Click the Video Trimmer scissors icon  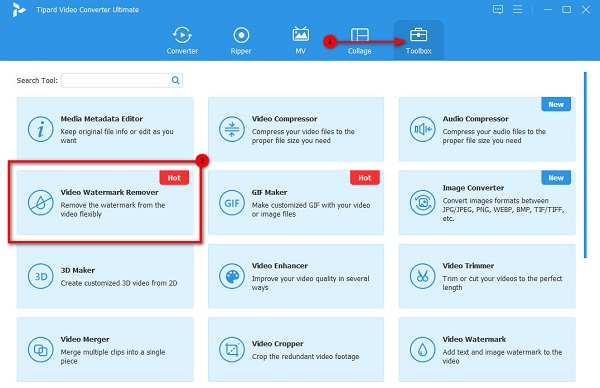[x=422, y=276]
